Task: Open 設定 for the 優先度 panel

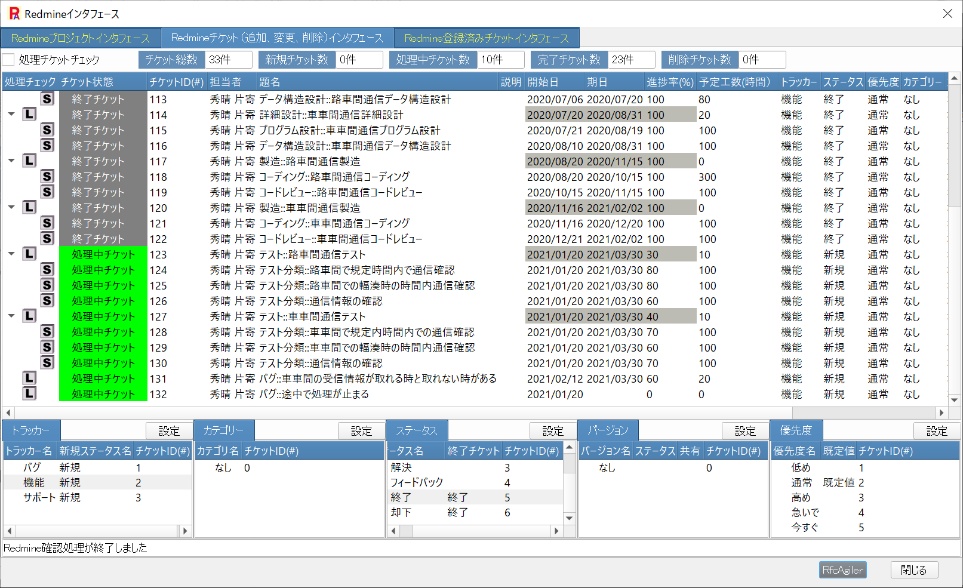Action: [x=937, y=431]
